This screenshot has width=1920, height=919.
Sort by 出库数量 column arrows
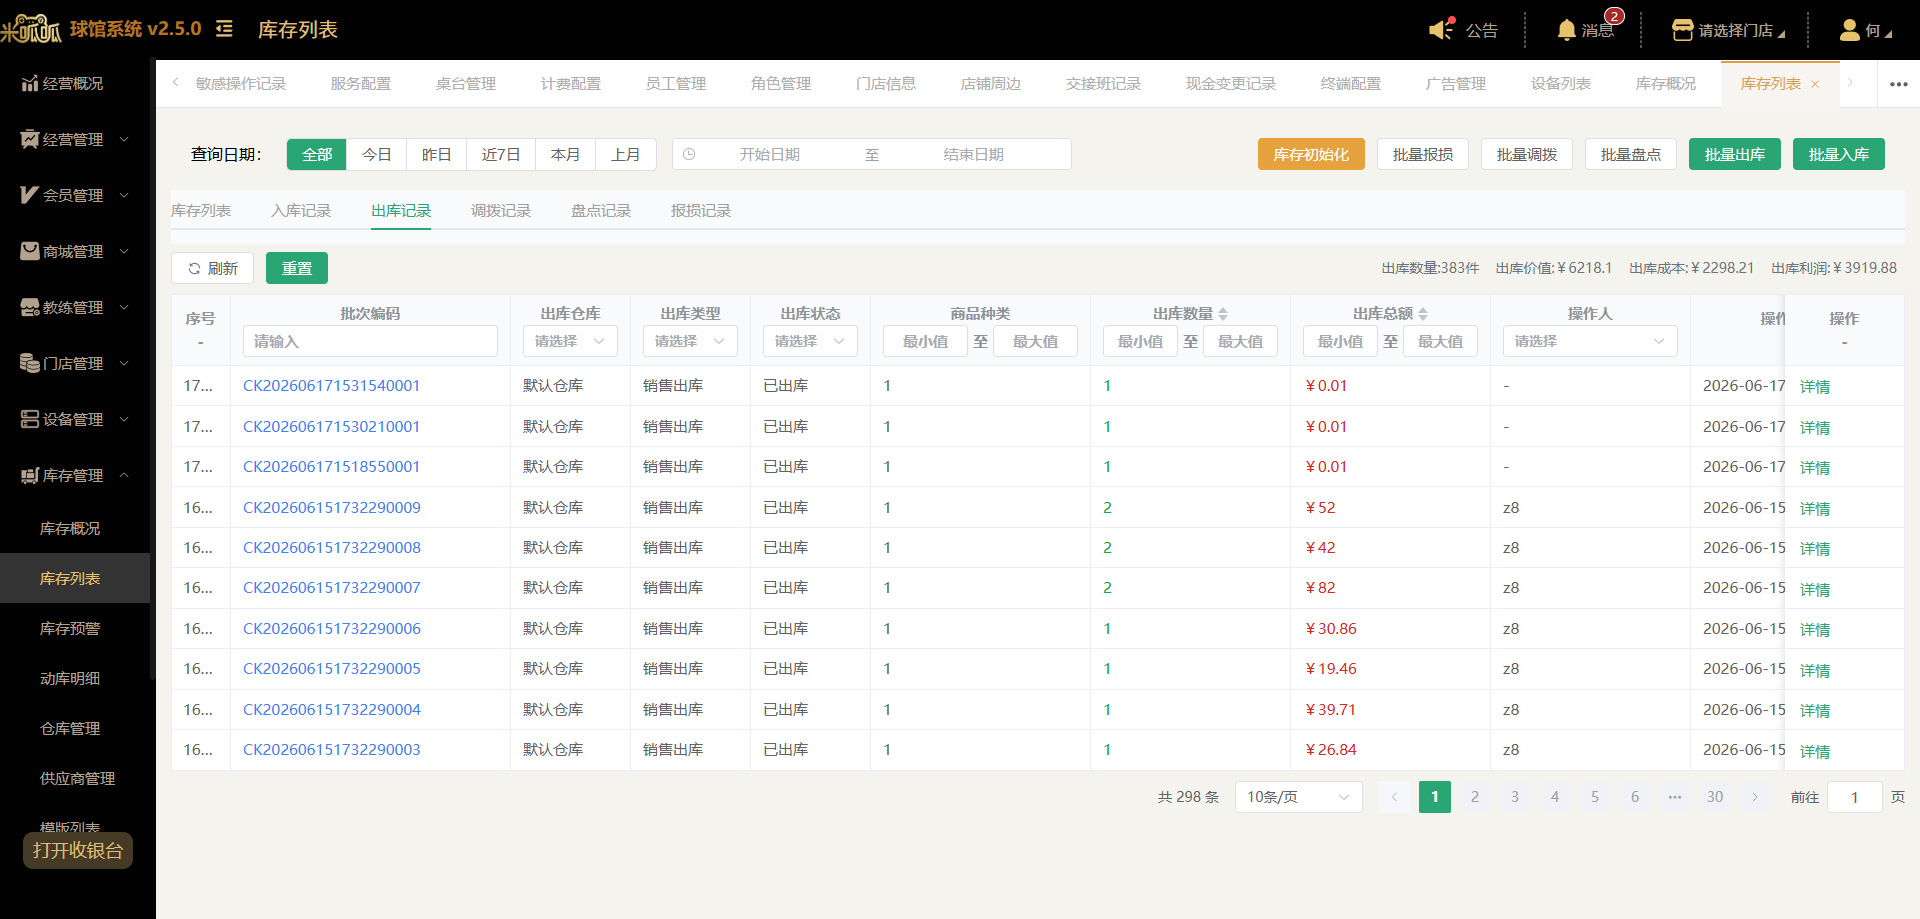click(1223, 314)
